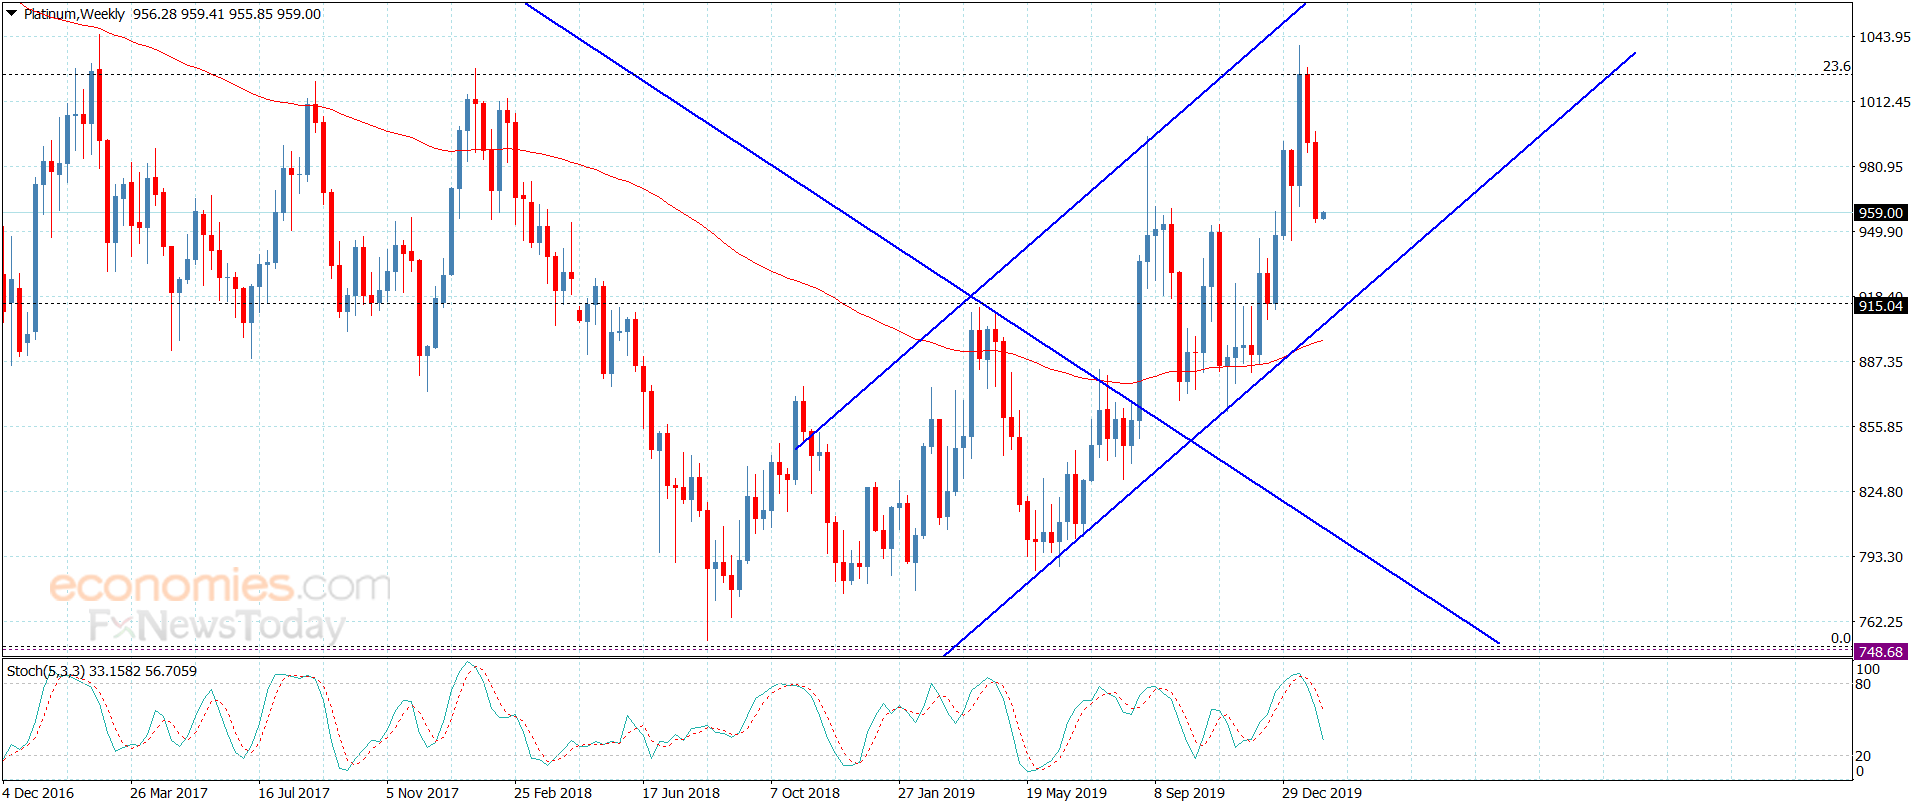Click the "7 Oct 2018" date label
This screenshot has height=807, width=1916.
pyautogui.click(x=805, y=793)
